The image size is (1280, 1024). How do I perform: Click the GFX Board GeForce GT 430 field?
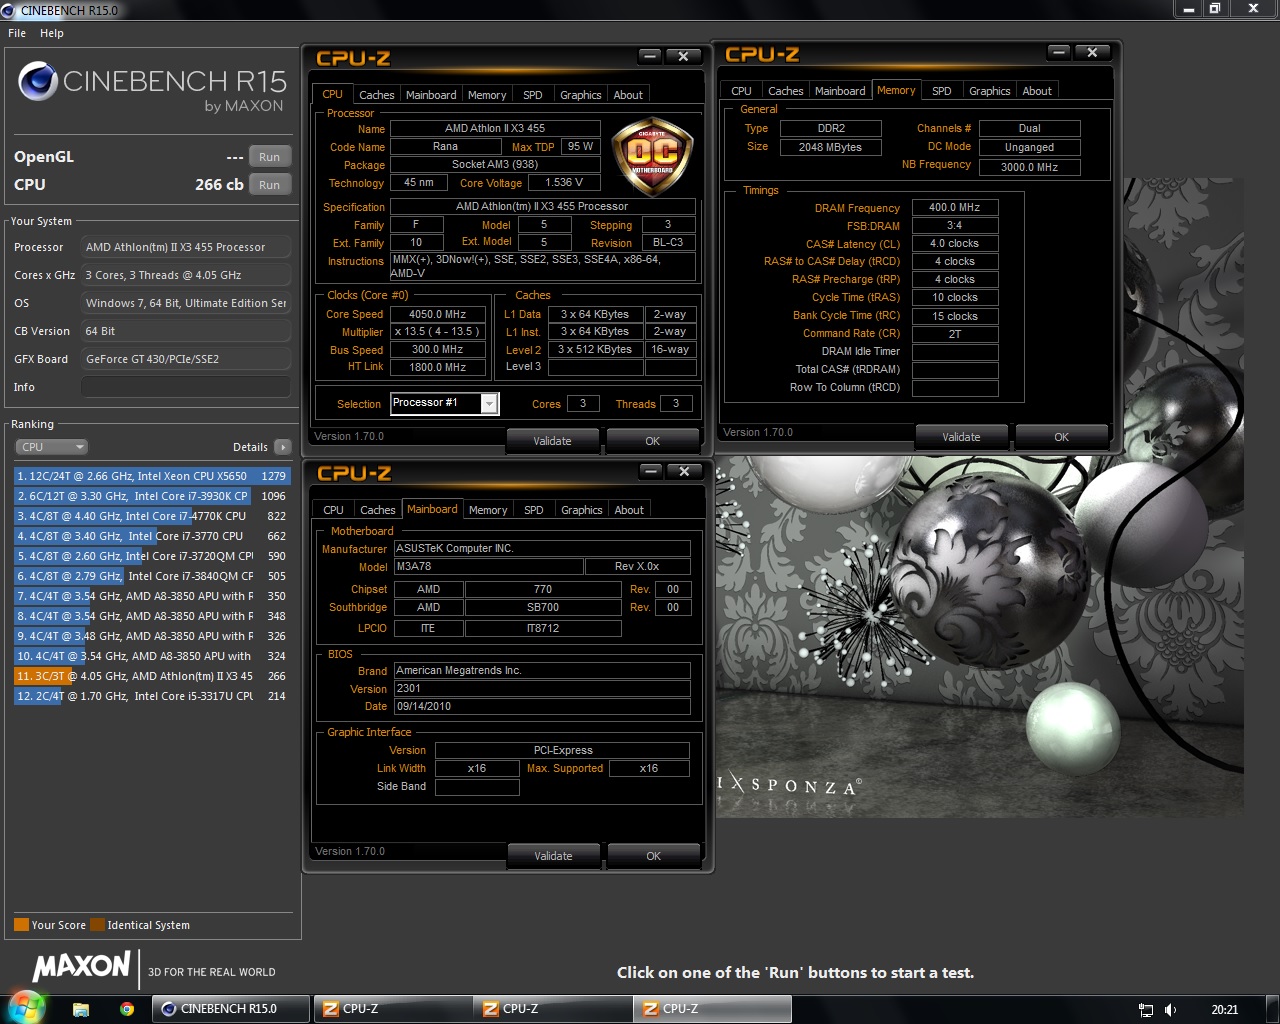[x=186, y=359]
